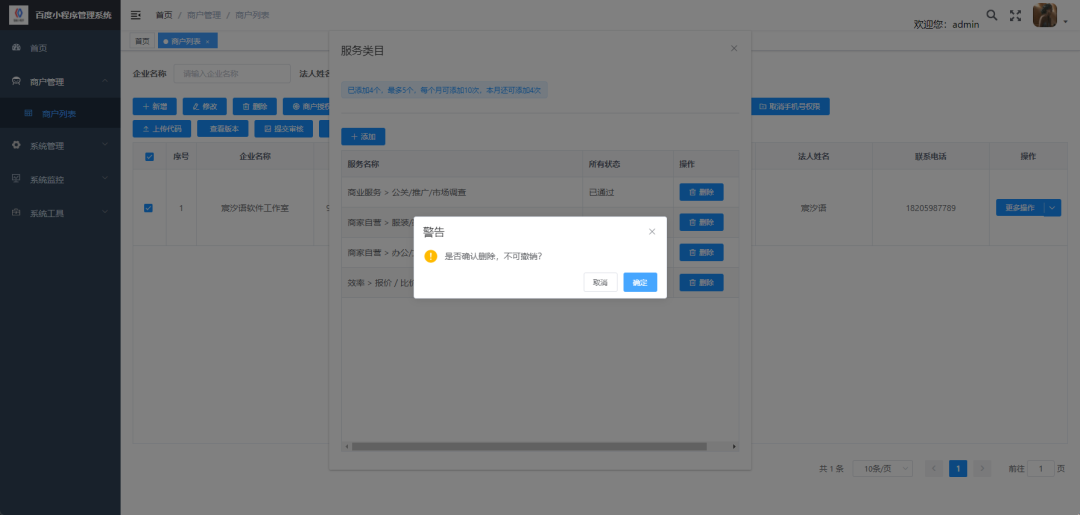Viewport: 1080px width, 515px height.
Task: Click right arrow of dialog horizontal scrollbar
Action: pyautogui.click(x=734, y=446)
